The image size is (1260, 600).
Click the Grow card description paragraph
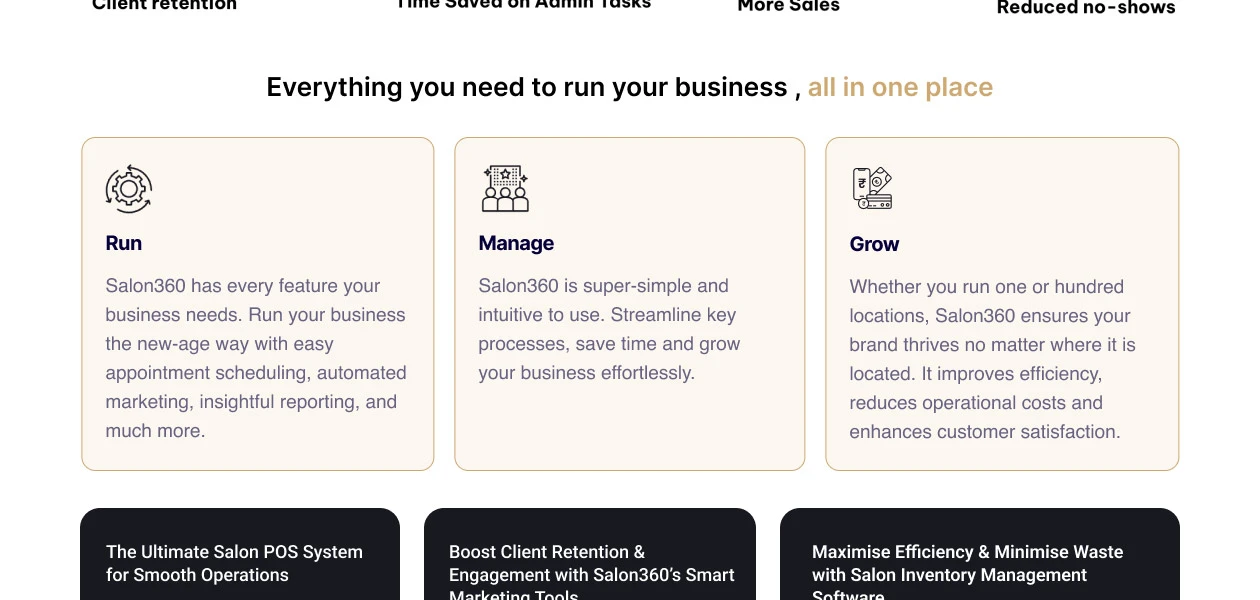coord(993,359)
